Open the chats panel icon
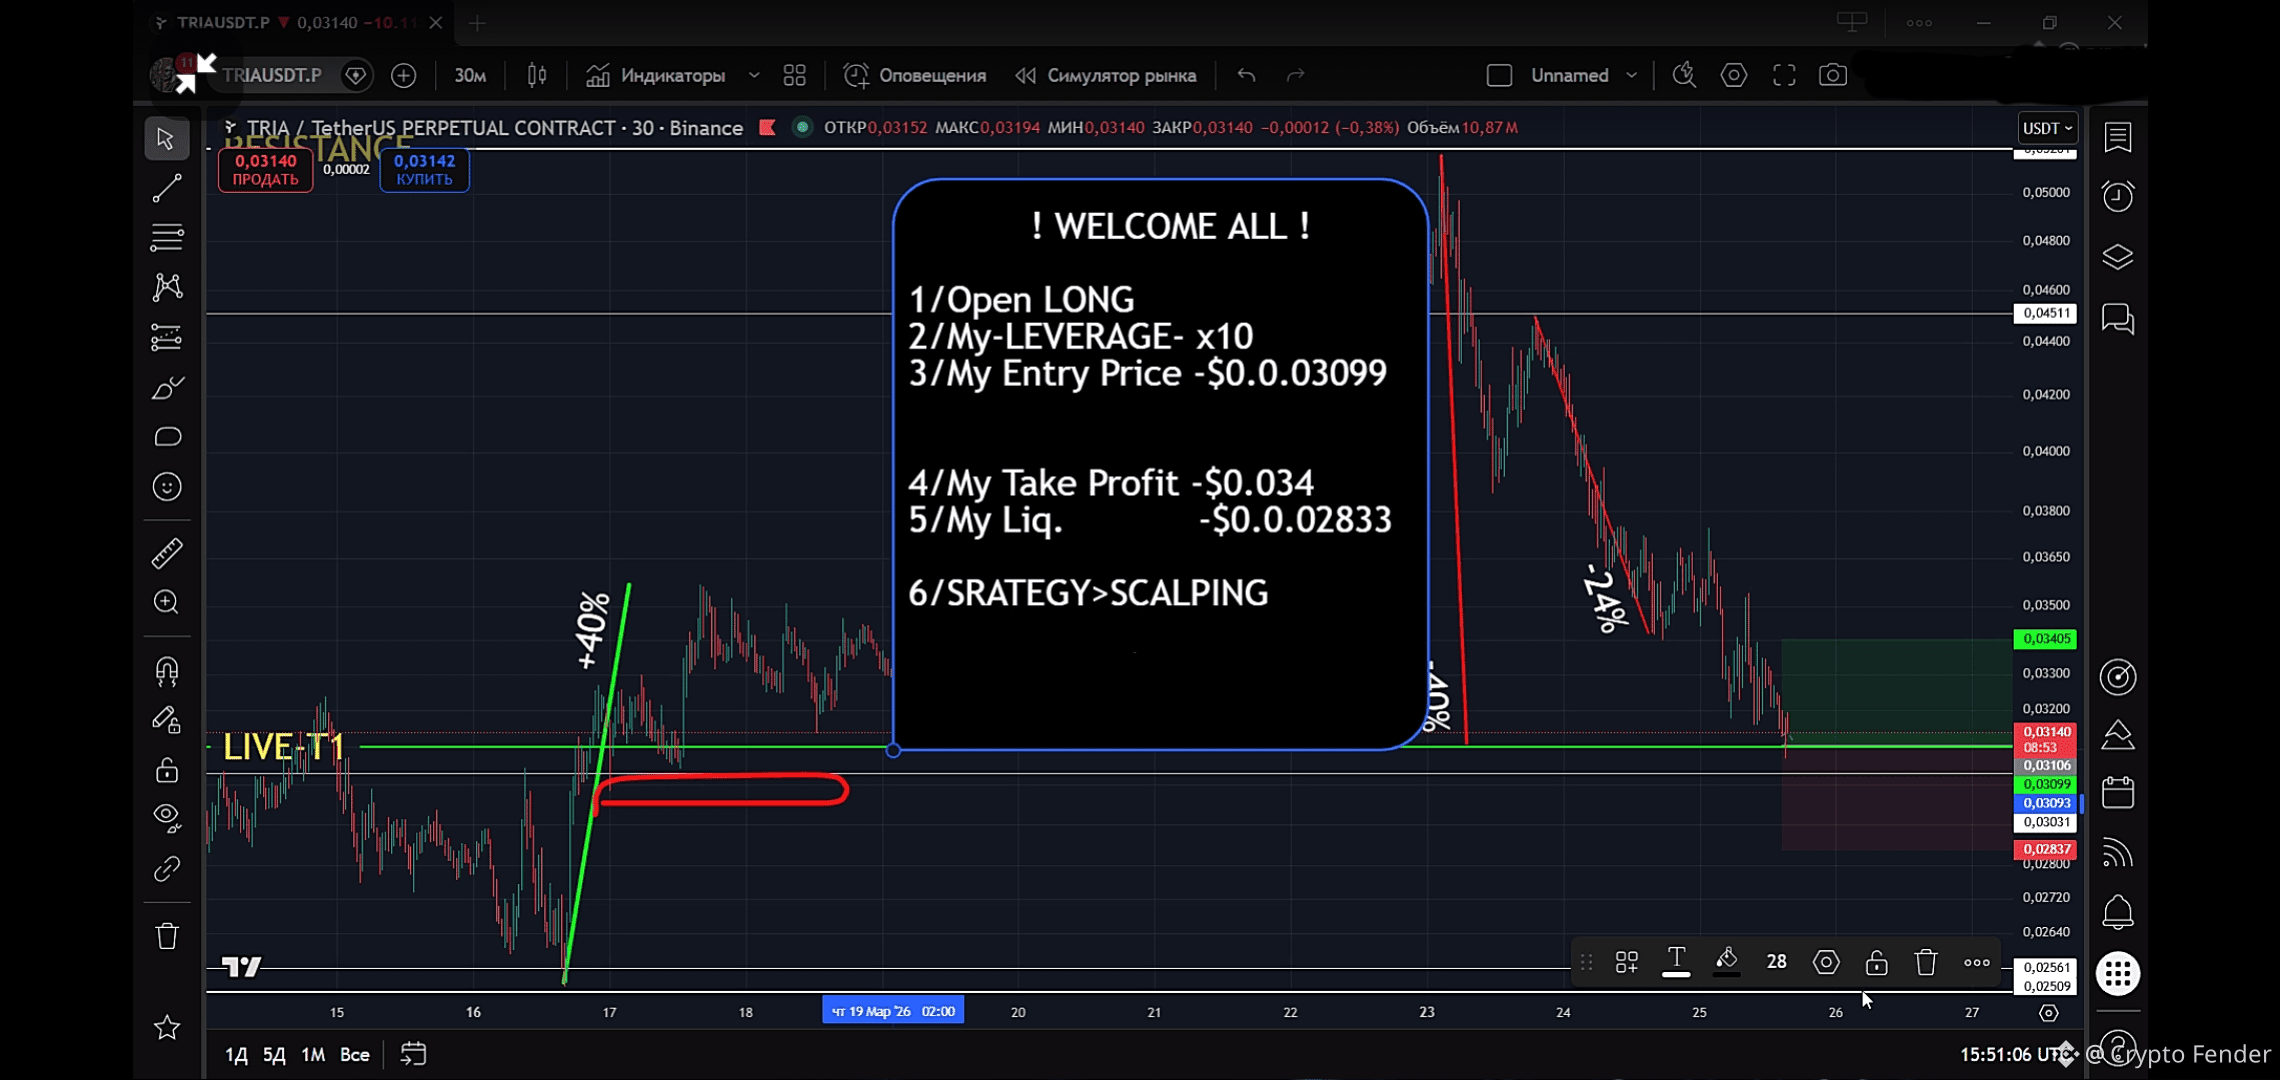The height and width of the screenshot is (1080, 2280). 2117,319
